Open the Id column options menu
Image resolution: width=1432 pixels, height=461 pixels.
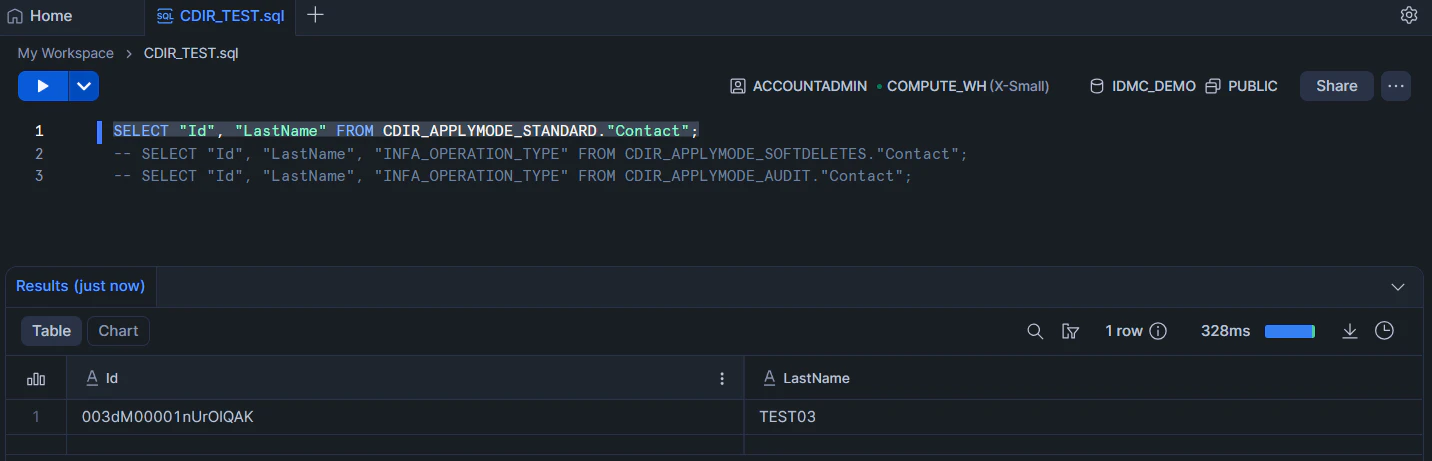pos(722,379)
